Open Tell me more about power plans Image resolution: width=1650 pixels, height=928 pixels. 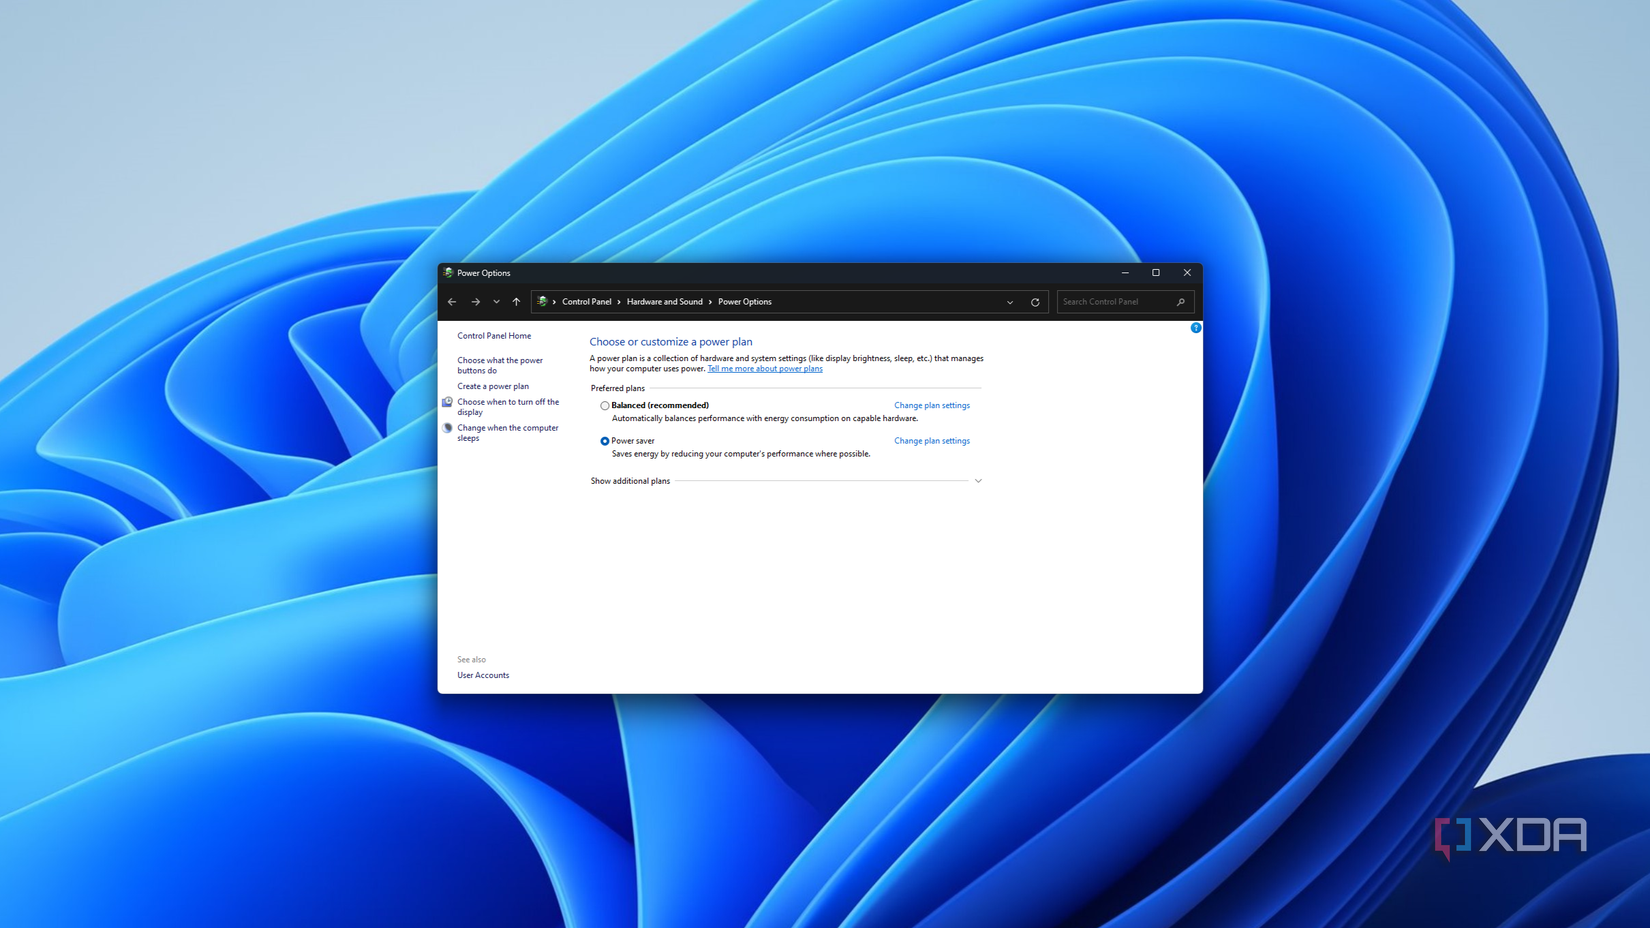click(x=765, y=369)
